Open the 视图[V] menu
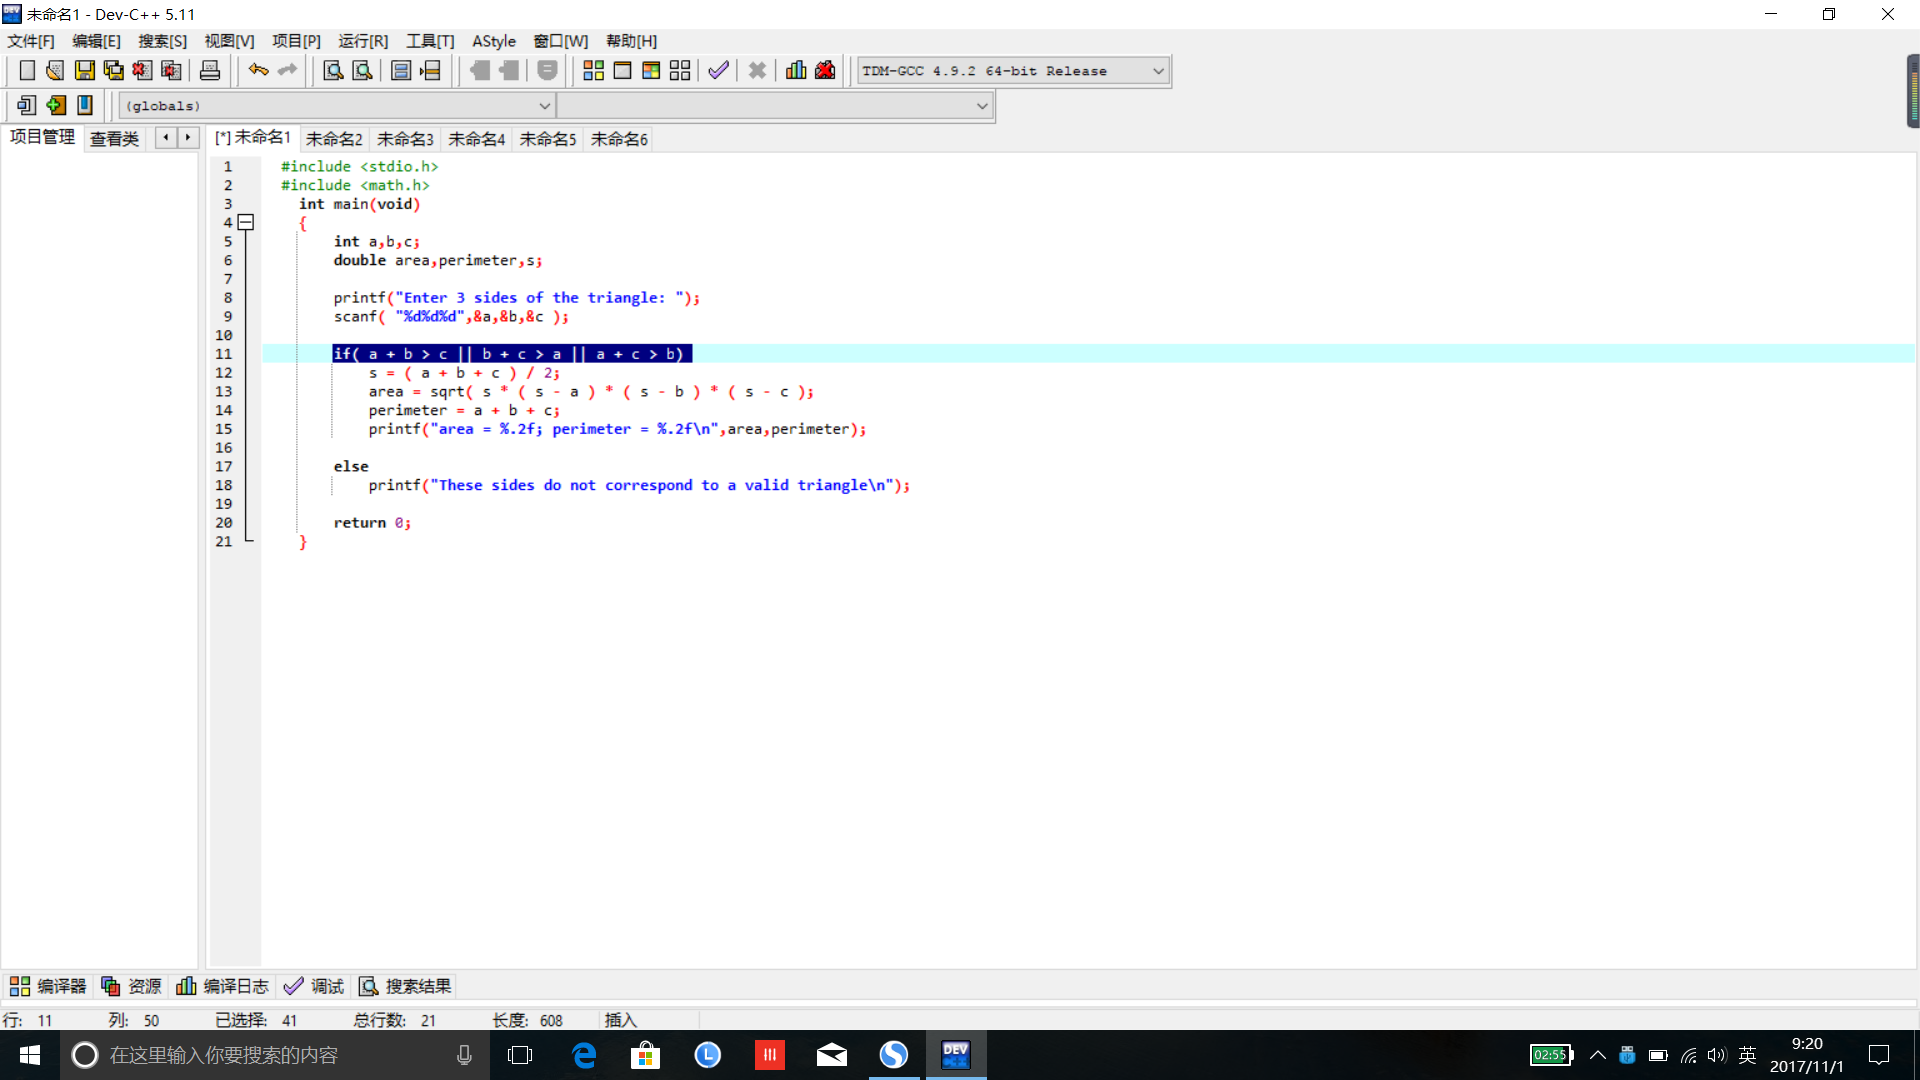Screen dimensions: 1920x1080 (229, 41)
